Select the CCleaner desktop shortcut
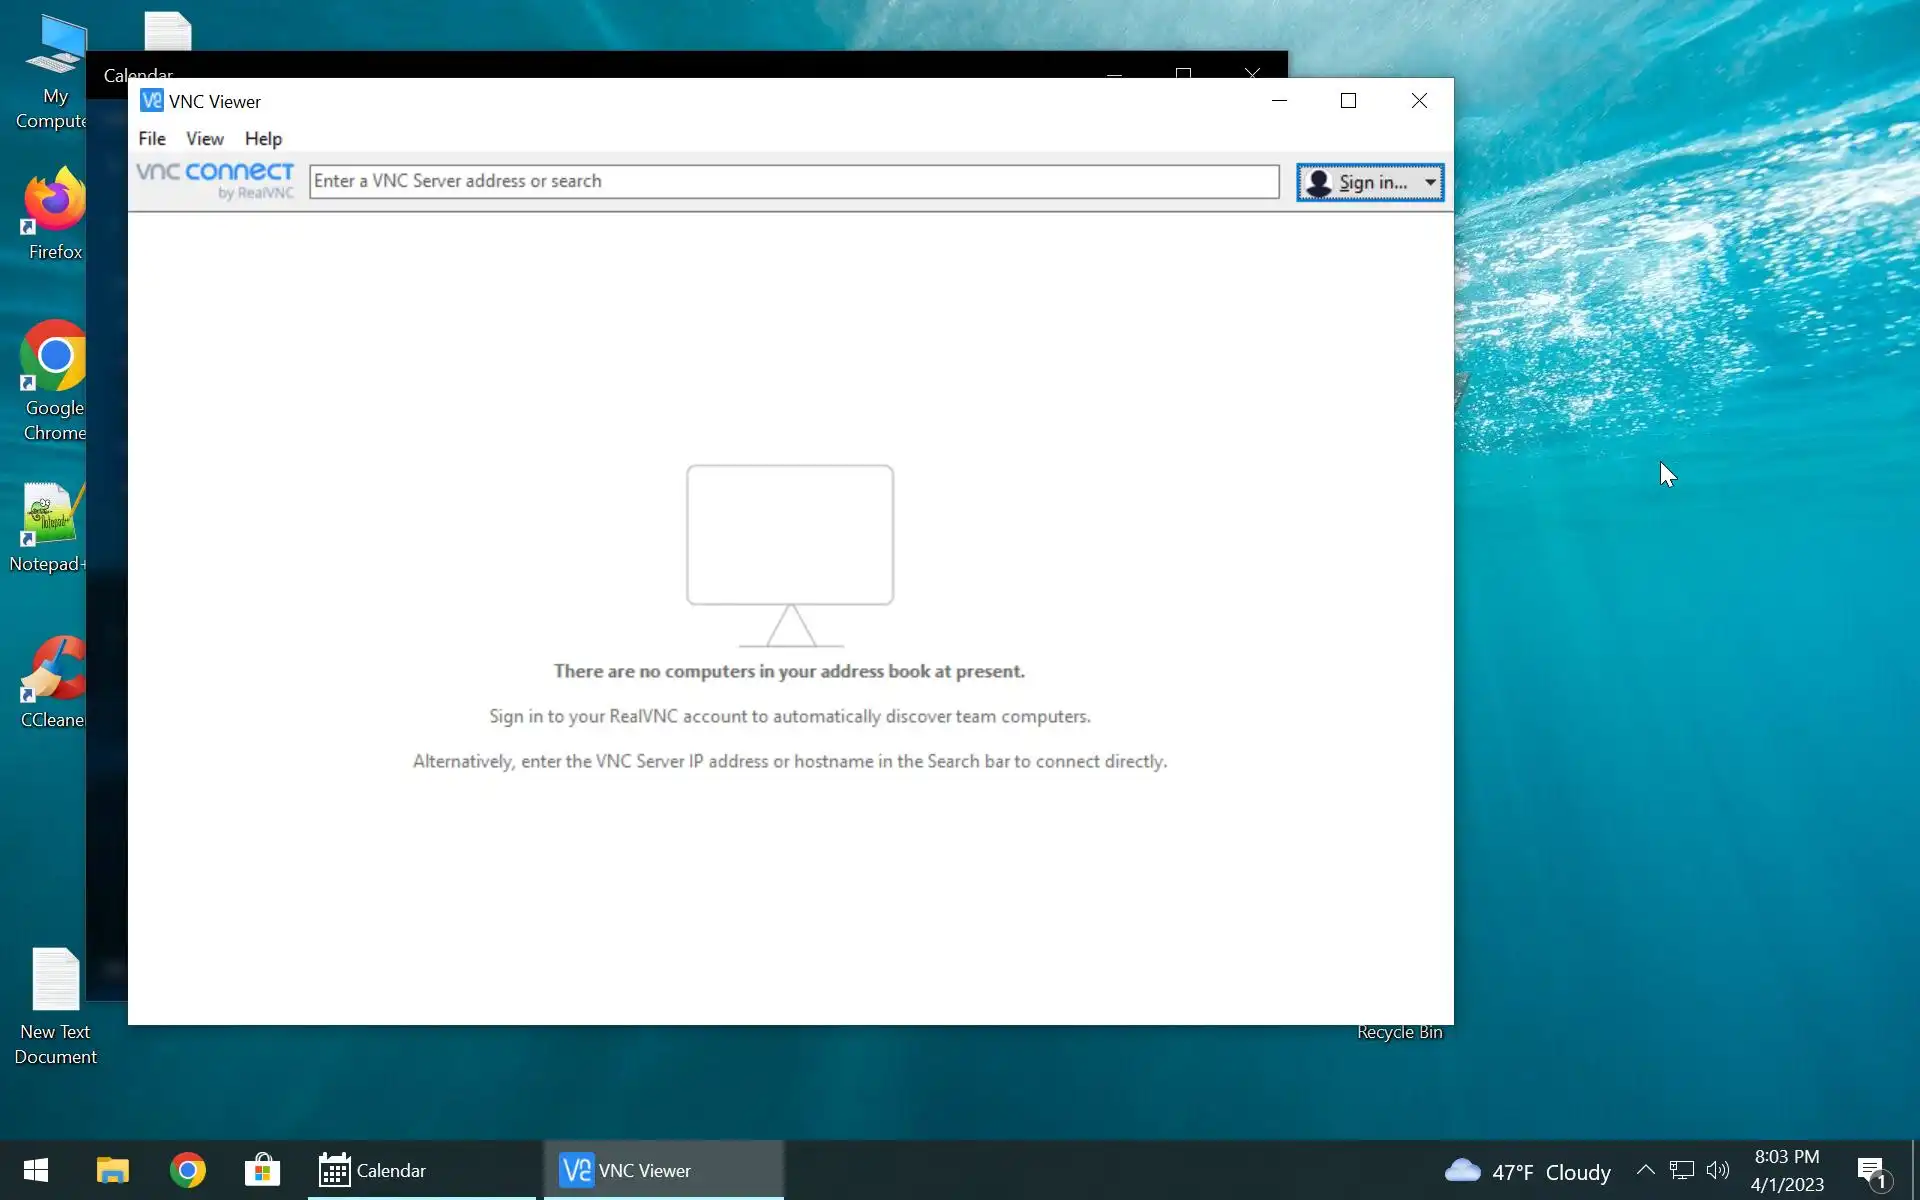 (x=56, y=670)
